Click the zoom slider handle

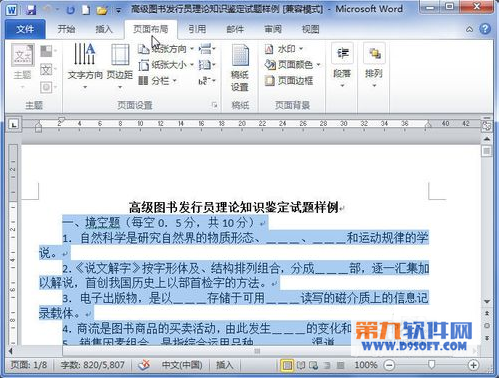coord(432,365)
